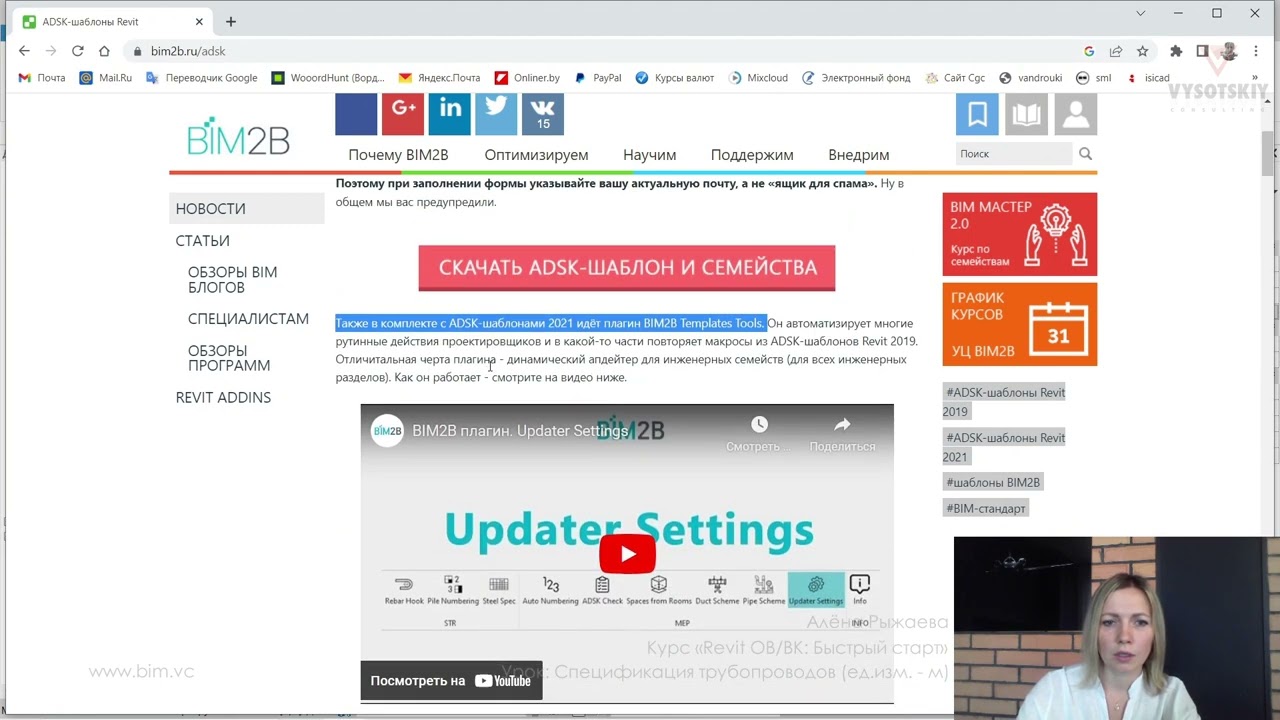This screenshot has height=720, width=1280.
Task: Click the site search field 'Поиск'
Action: coord(1014,154)
